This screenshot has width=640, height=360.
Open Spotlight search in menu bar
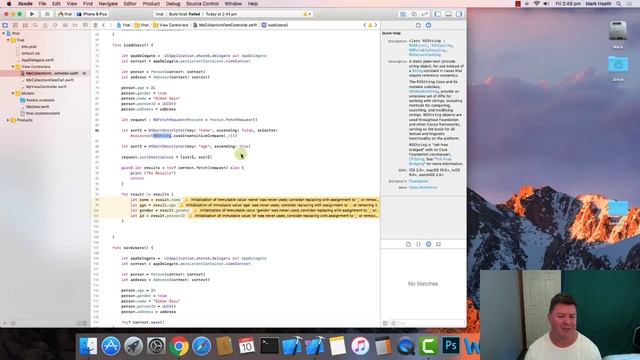pyautogui.click(x=619, y=4)
